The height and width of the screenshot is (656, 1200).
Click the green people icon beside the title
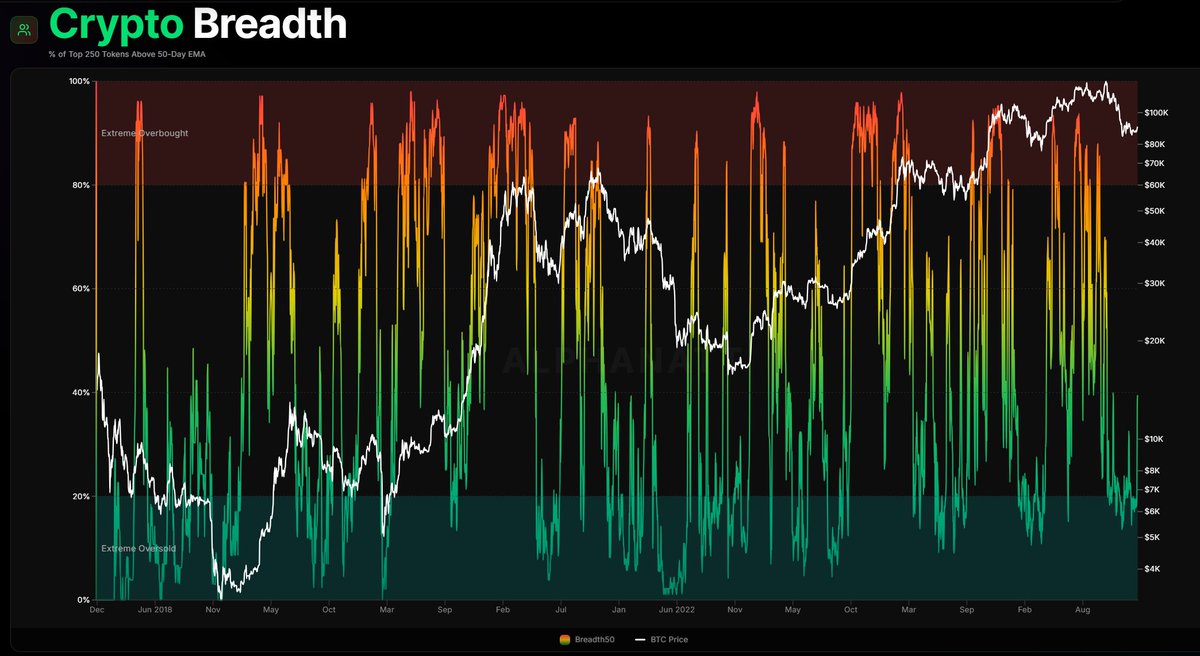tap(23, 29)
